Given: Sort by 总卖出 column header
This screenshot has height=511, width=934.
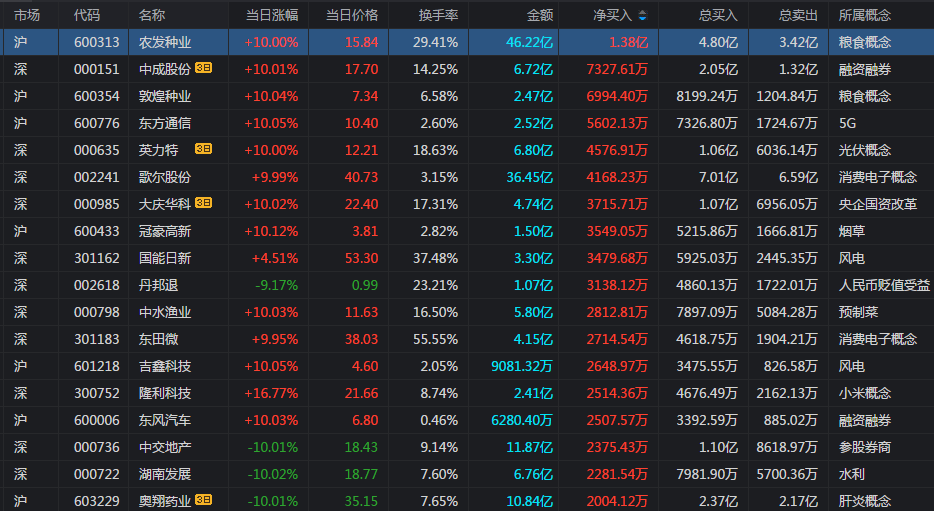Looking at the screenshot, I should tap(798, 15).
